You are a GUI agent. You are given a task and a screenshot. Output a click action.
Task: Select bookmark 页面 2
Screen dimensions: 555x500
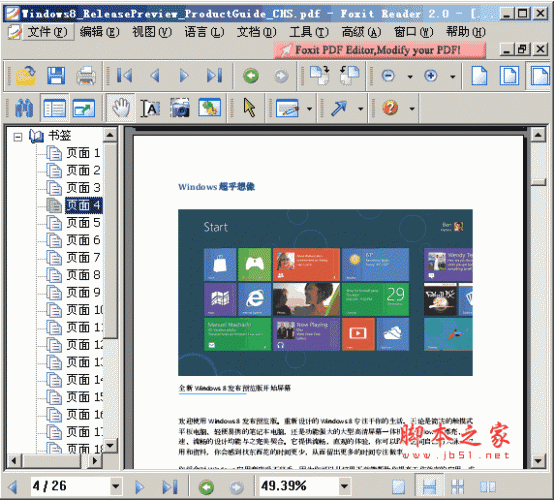(x=83, y=171)
